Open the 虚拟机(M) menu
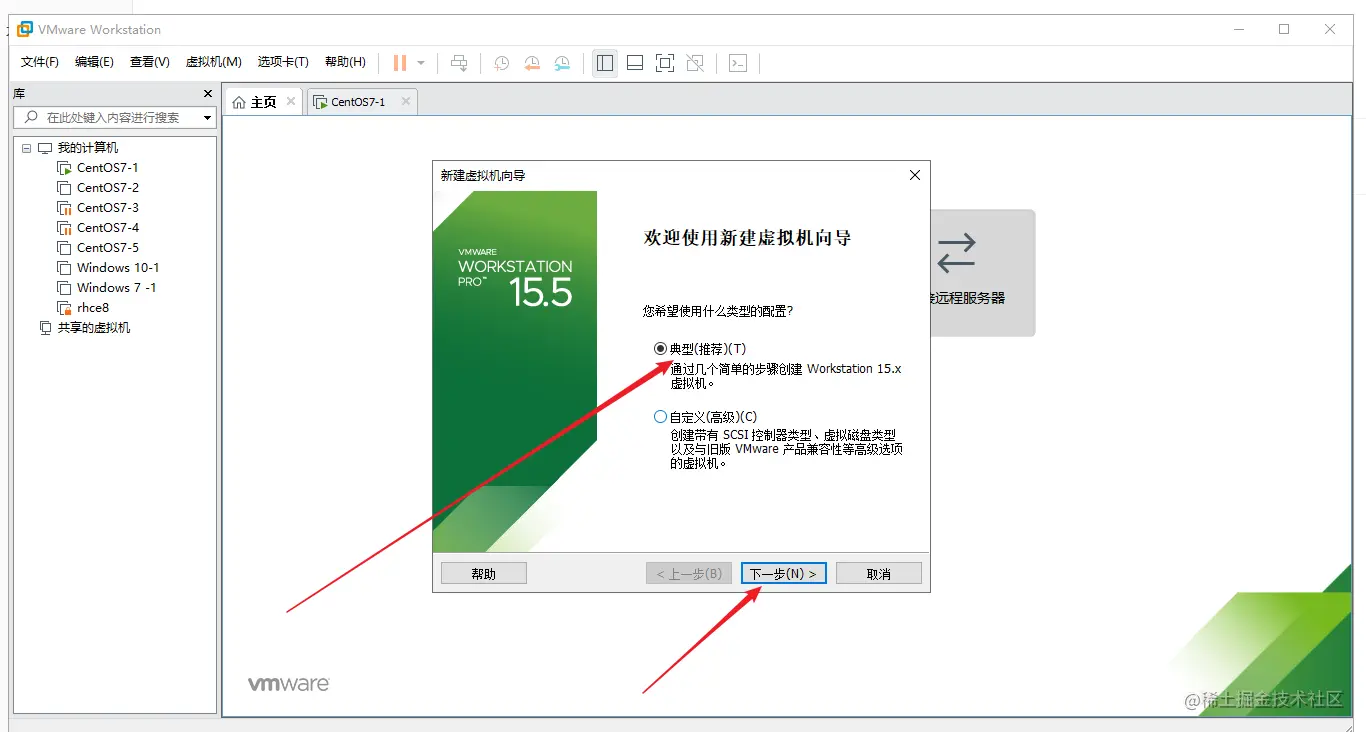Image resolution: width=1366 pixels, height=732 pixels. coord(214,62)
